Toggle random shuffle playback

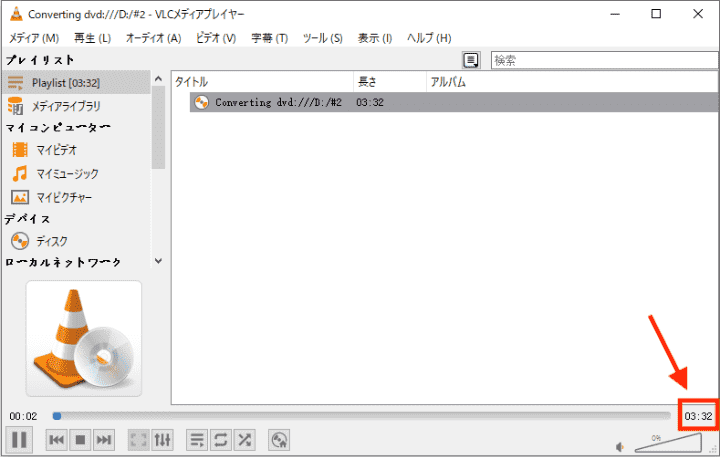point(244,440)
